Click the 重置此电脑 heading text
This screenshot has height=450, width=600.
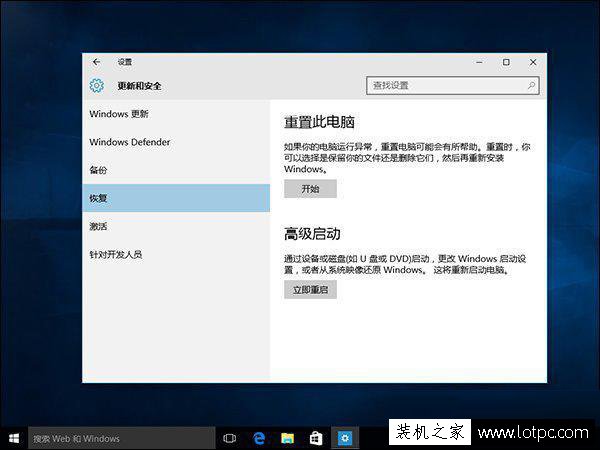pyautogui.click(x=319, y=122)
